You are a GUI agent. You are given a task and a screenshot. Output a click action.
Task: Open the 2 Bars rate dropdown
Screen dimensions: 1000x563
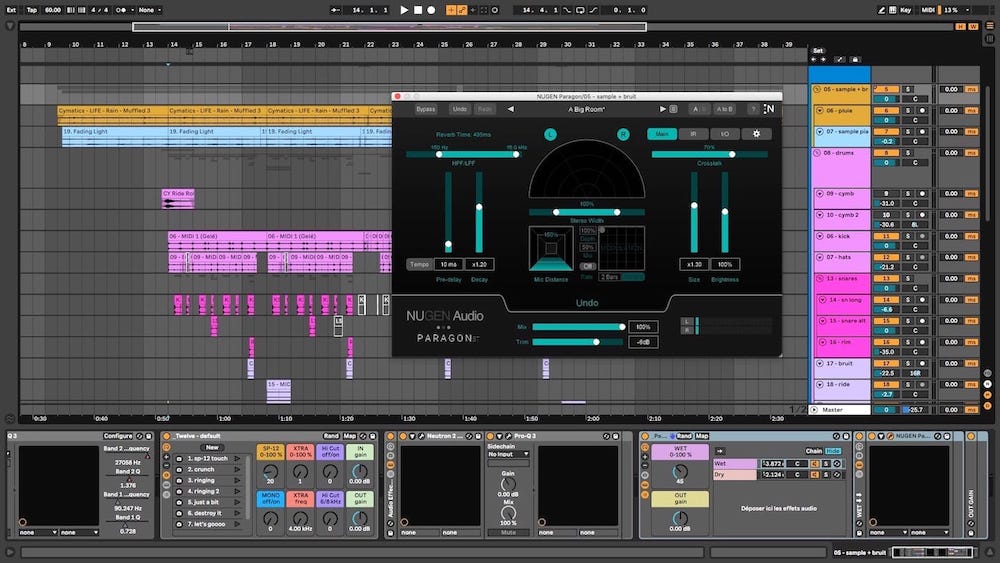(x=621, y=277)
